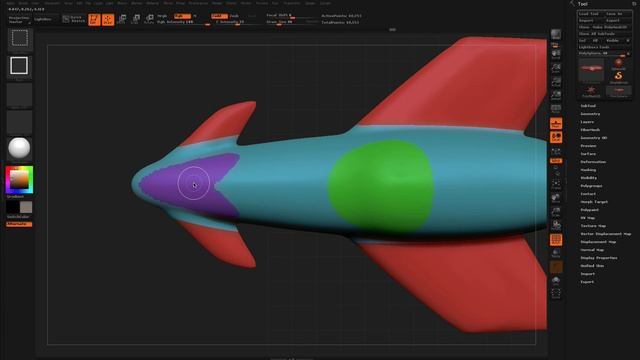640x360 pixels.
Task: Expand the Display Properties subpalette
Action: 599,258
